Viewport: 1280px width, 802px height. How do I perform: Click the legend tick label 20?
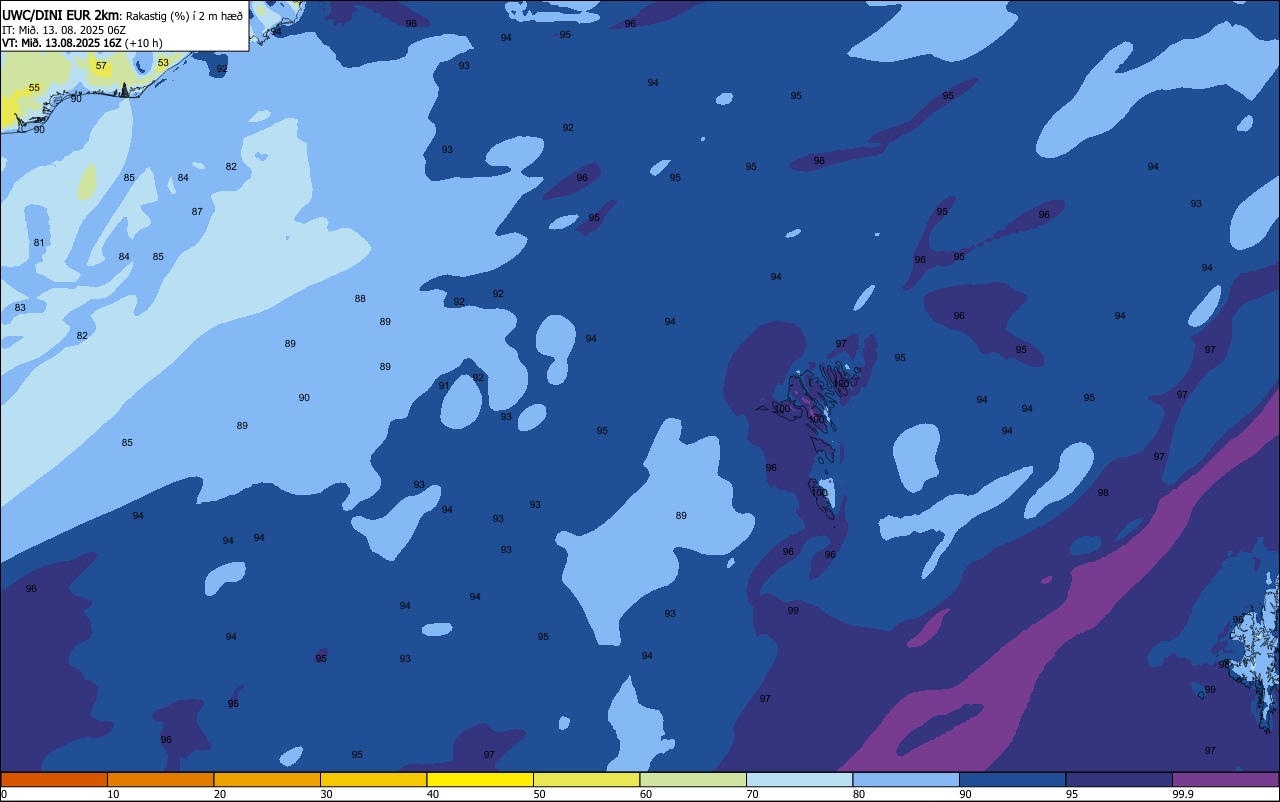tap(220, 794)
